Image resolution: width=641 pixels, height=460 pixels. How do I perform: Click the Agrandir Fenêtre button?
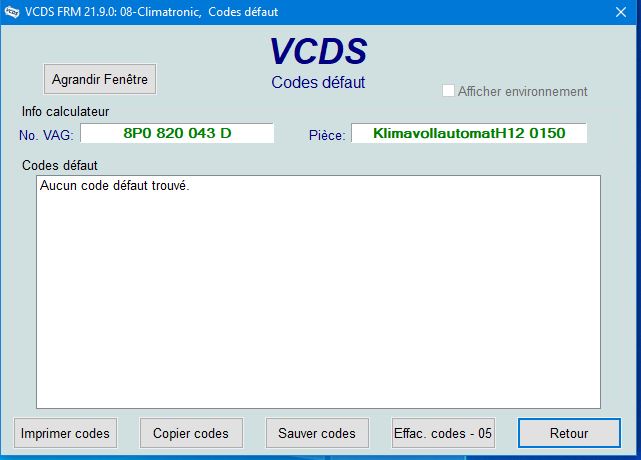(x=100, y=79)
